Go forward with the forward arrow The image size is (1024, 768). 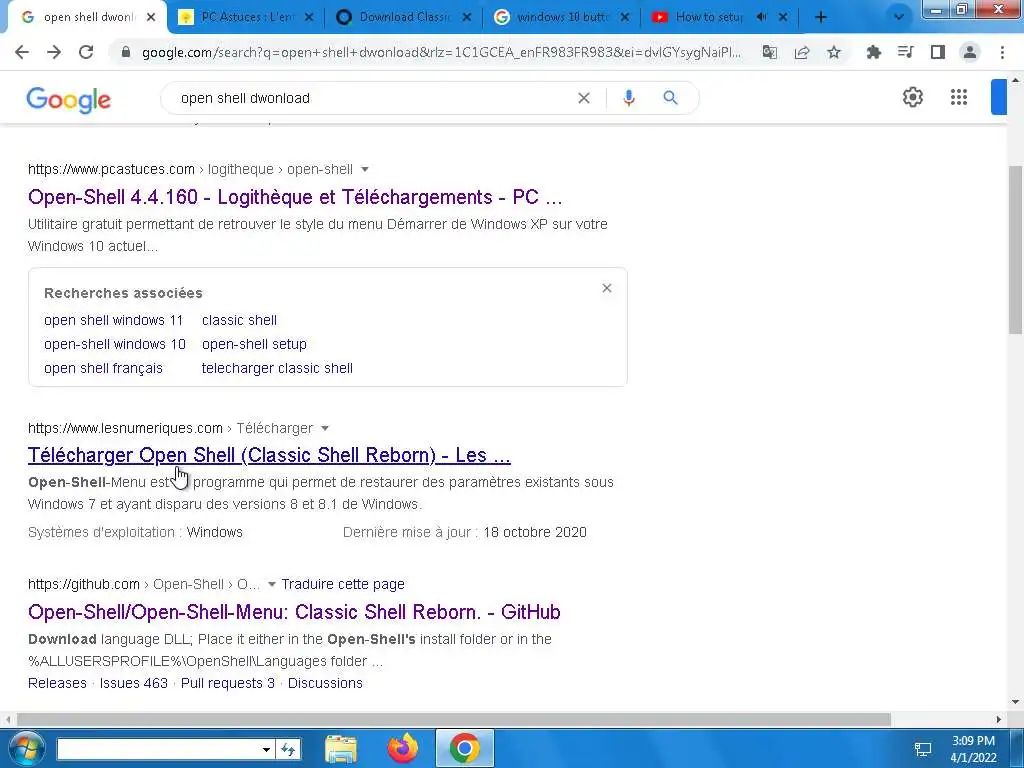54,52
